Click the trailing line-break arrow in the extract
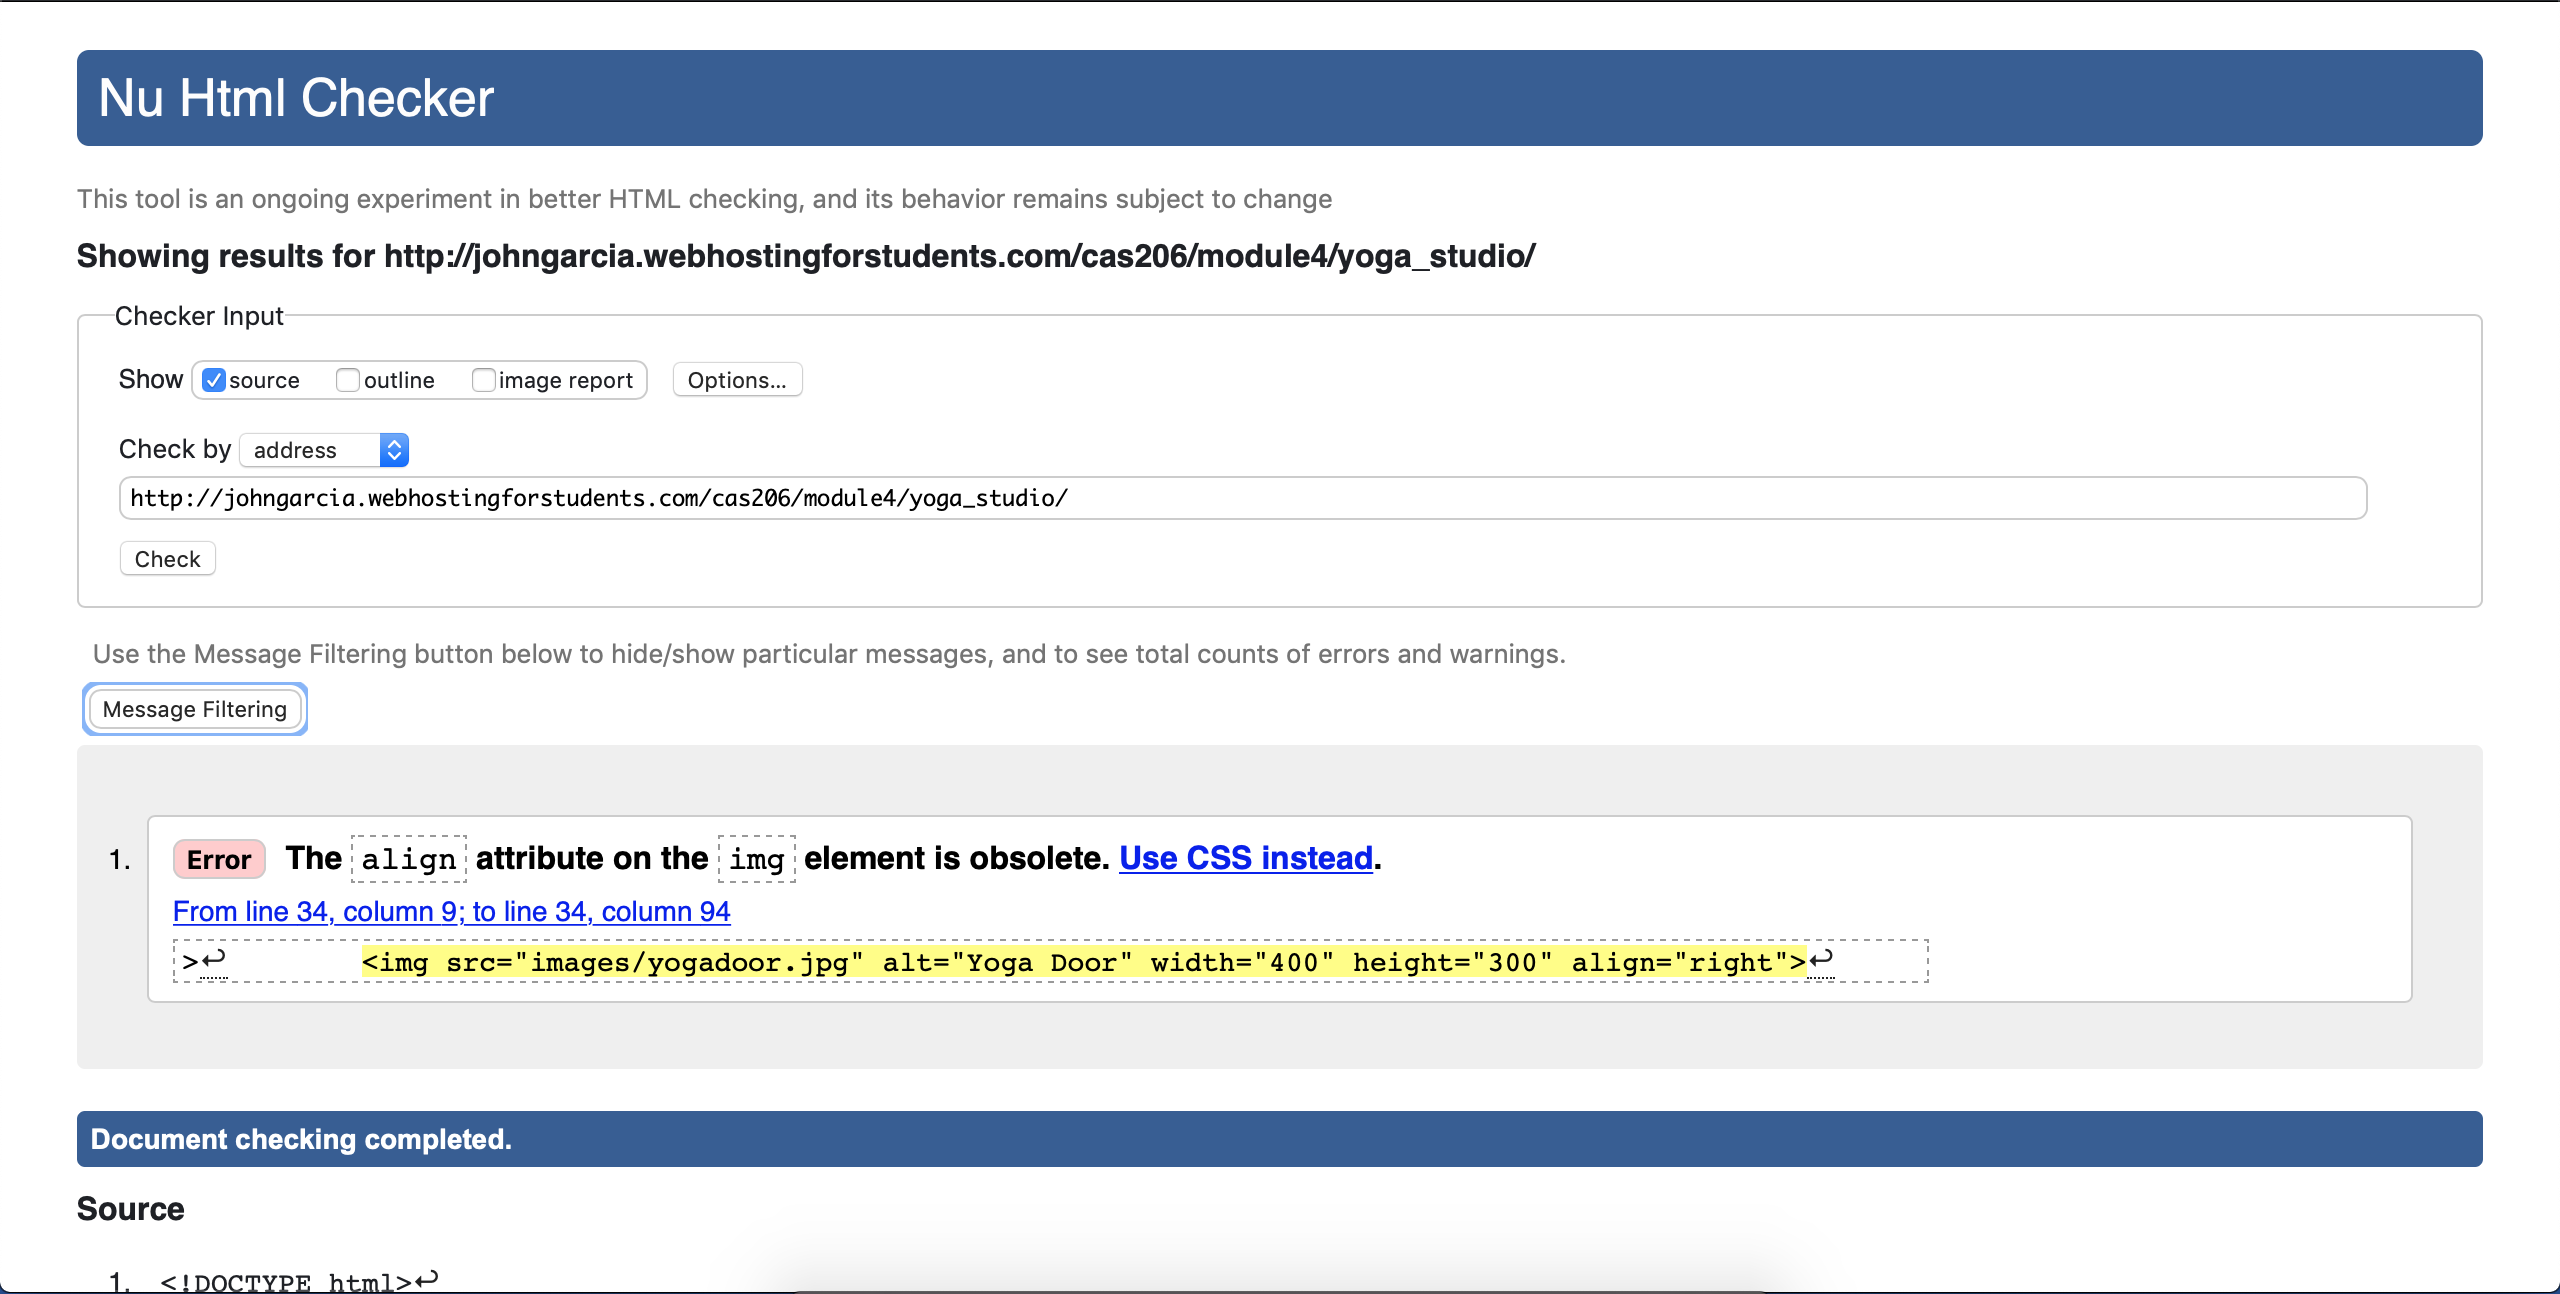The image size is (2560, 1294). [1821, 960]
